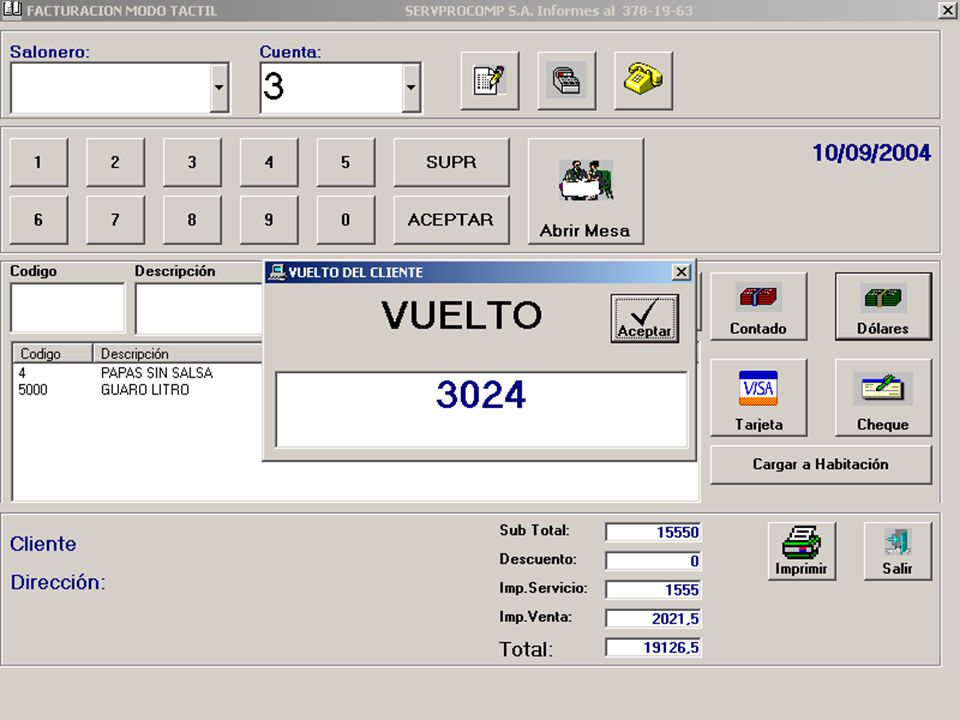The height and width of the screenshot is (720, 960).
Task: Close the Vuelto del Cliente dialog
Action: coord(681,272)
